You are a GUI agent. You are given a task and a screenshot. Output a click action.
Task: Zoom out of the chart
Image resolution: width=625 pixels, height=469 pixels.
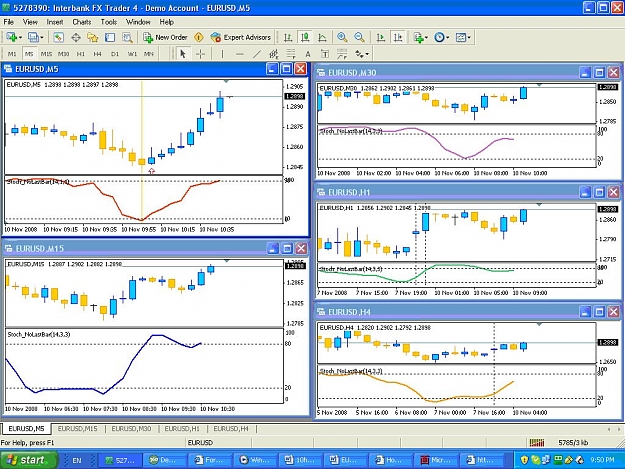pos(359,37)
